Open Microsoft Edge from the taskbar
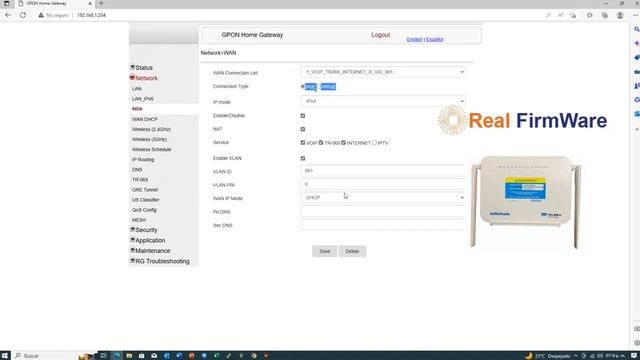Viewport: 640px width, 360px height. pos(116,356)
